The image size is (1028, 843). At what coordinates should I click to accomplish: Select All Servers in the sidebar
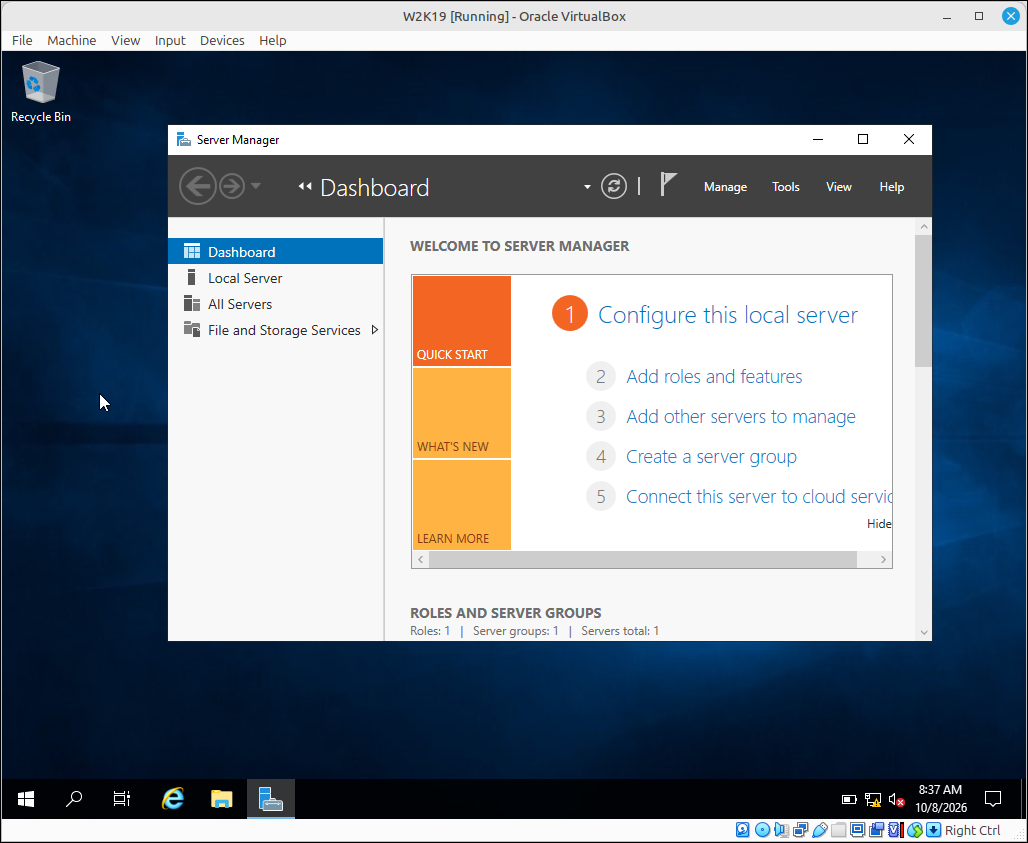(x=275, y=304)
